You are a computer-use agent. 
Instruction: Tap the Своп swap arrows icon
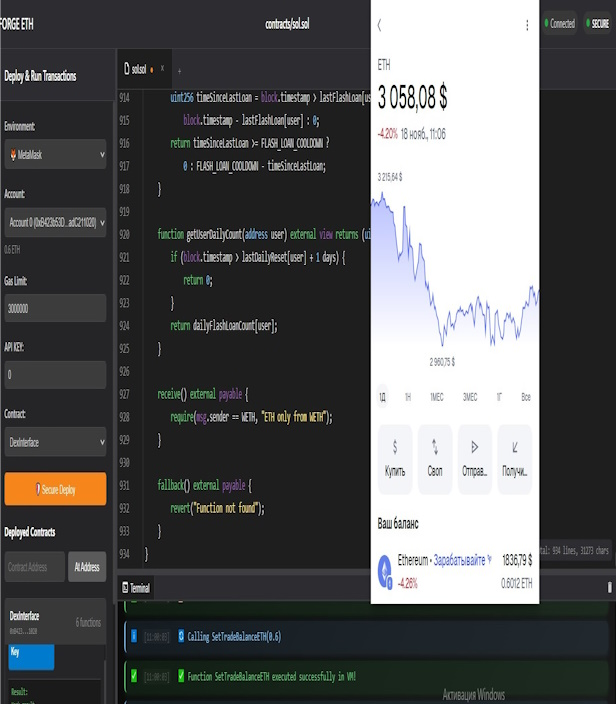click(435, 447)
